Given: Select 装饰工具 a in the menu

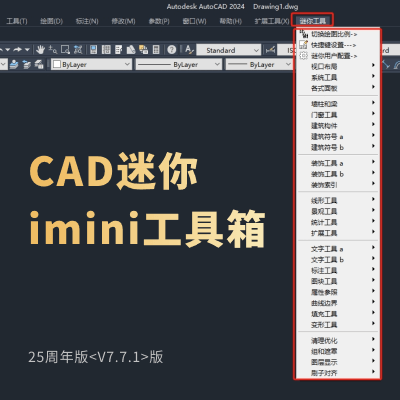Looking at the screenshot, I should (x=337, y=163).
